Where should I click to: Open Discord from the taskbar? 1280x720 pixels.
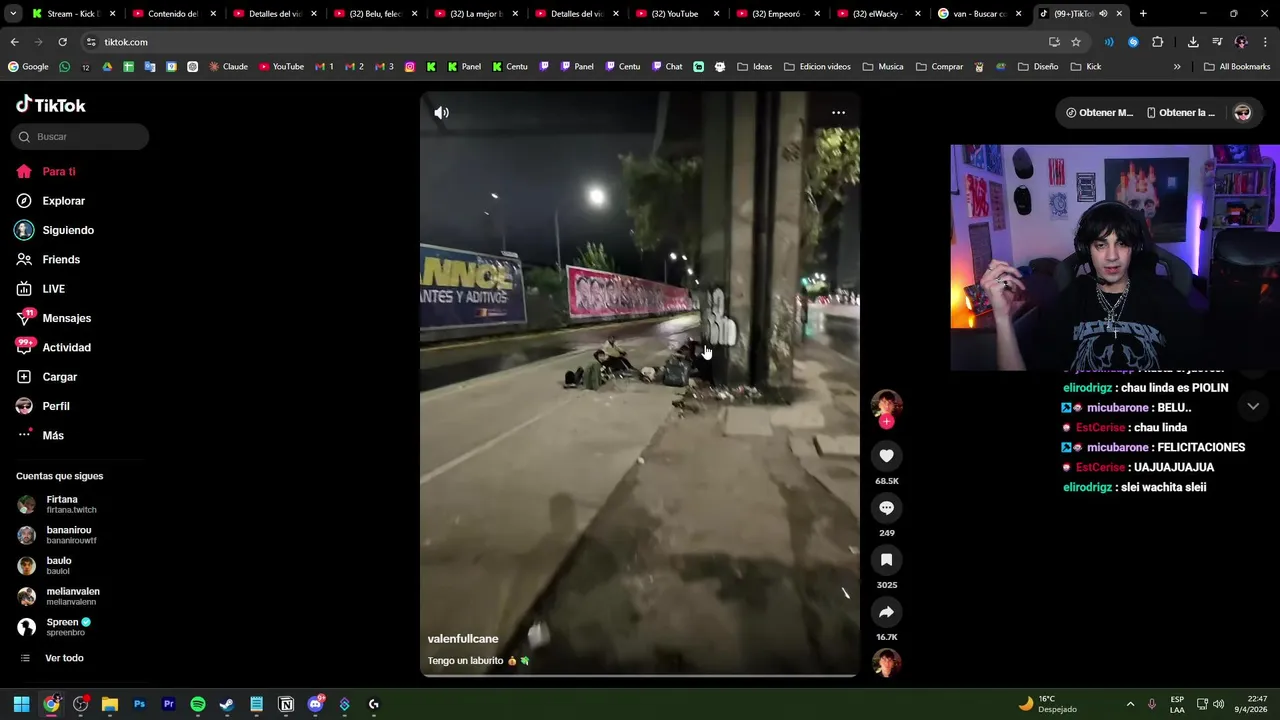(x=316, y=704)
